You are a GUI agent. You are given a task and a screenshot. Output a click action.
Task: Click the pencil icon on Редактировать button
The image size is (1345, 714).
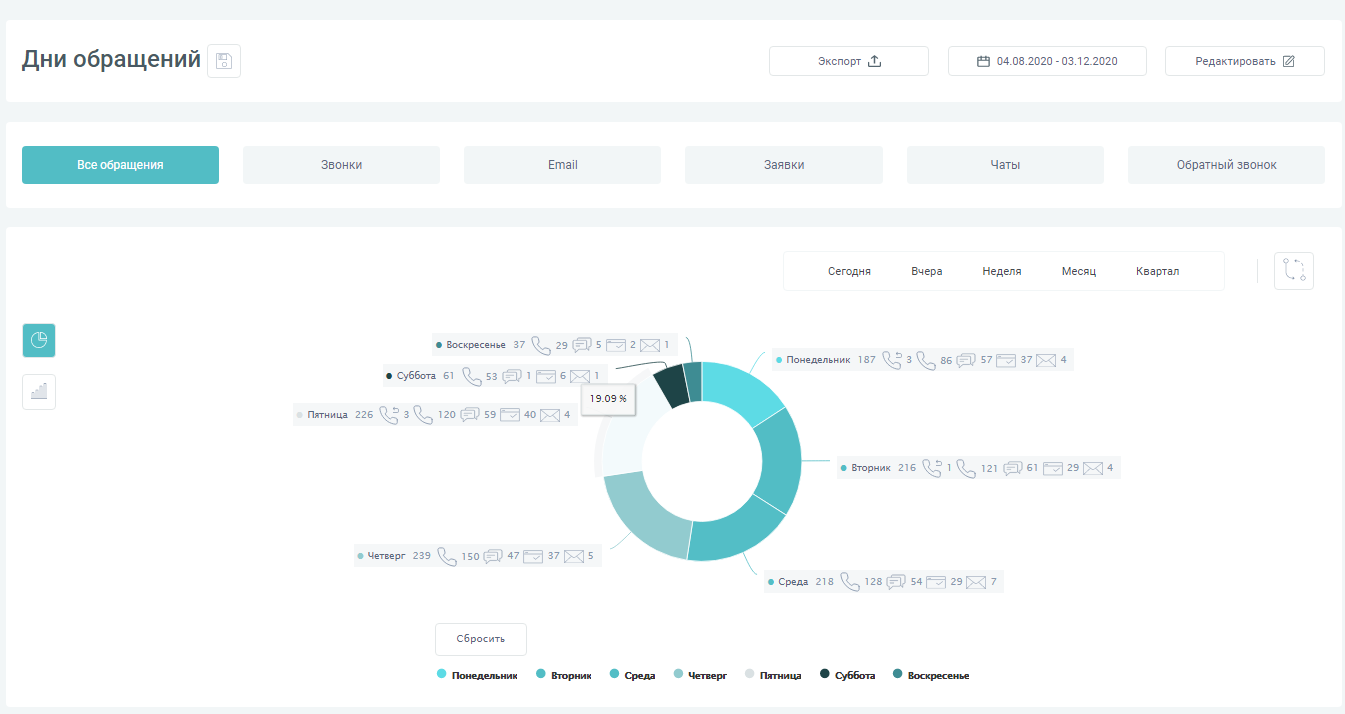tap(1288, 61)
